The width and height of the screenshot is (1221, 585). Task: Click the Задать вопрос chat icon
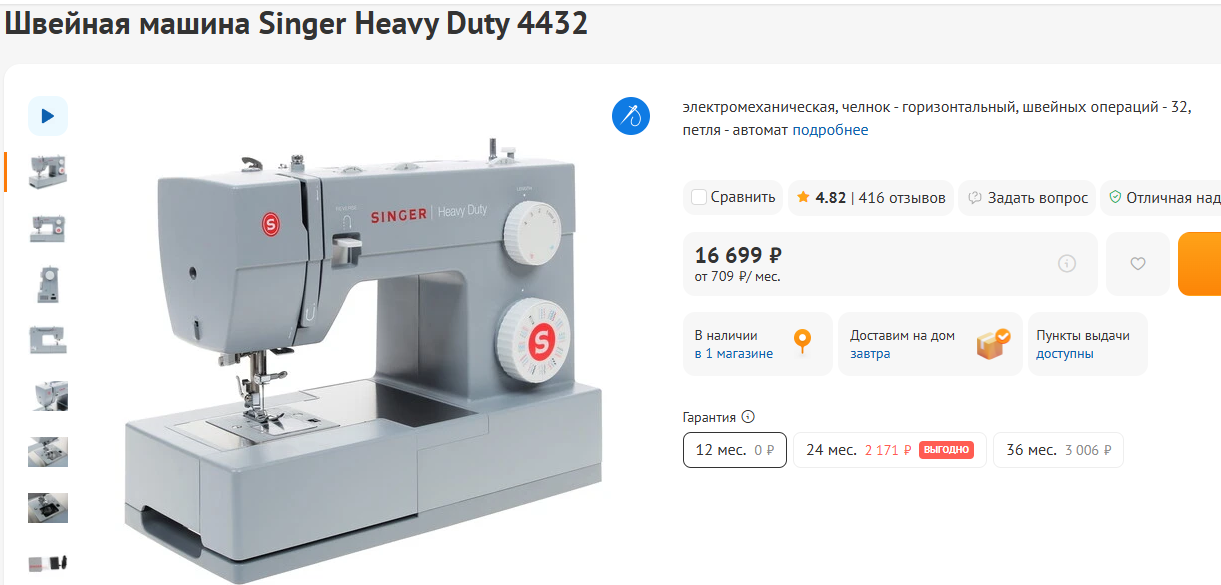point(975,198)
